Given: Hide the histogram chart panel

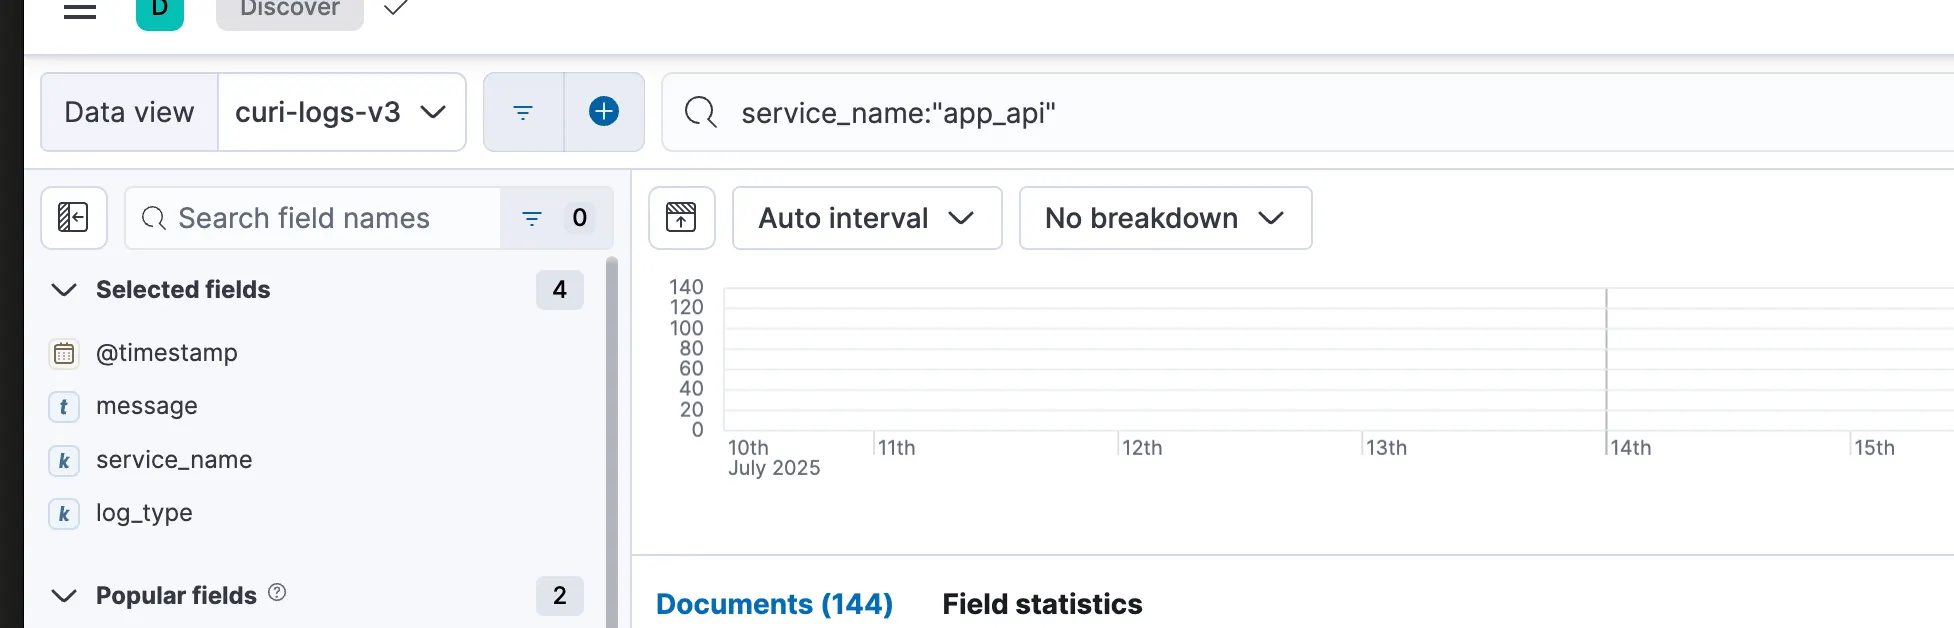Looking at the screenshot, I should tap(681, 218).
